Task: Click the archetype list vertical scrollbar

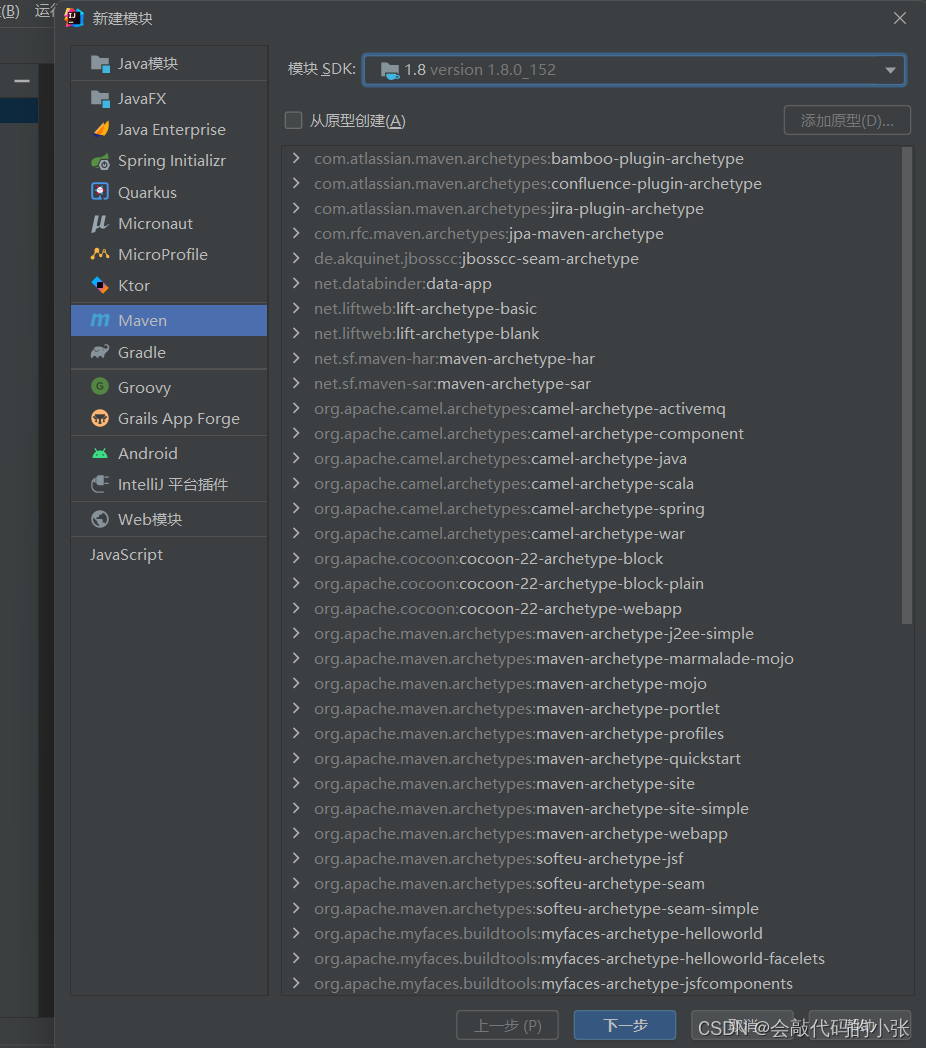Action: click(x=907, y=386)
